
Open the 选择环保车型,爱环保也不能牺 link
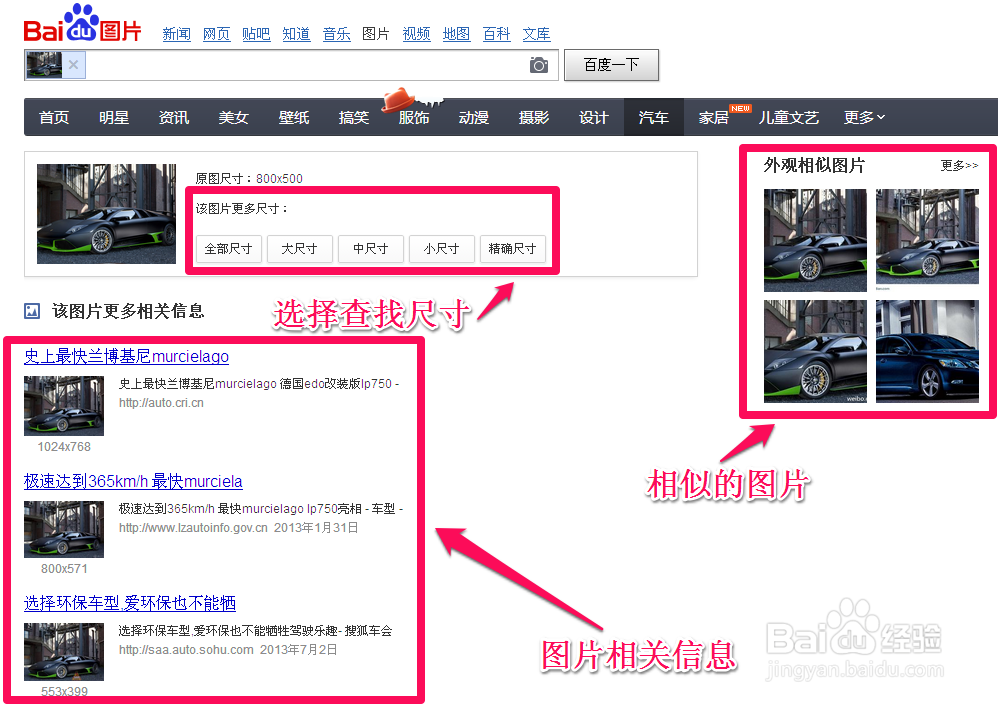[x=130, y=603]
